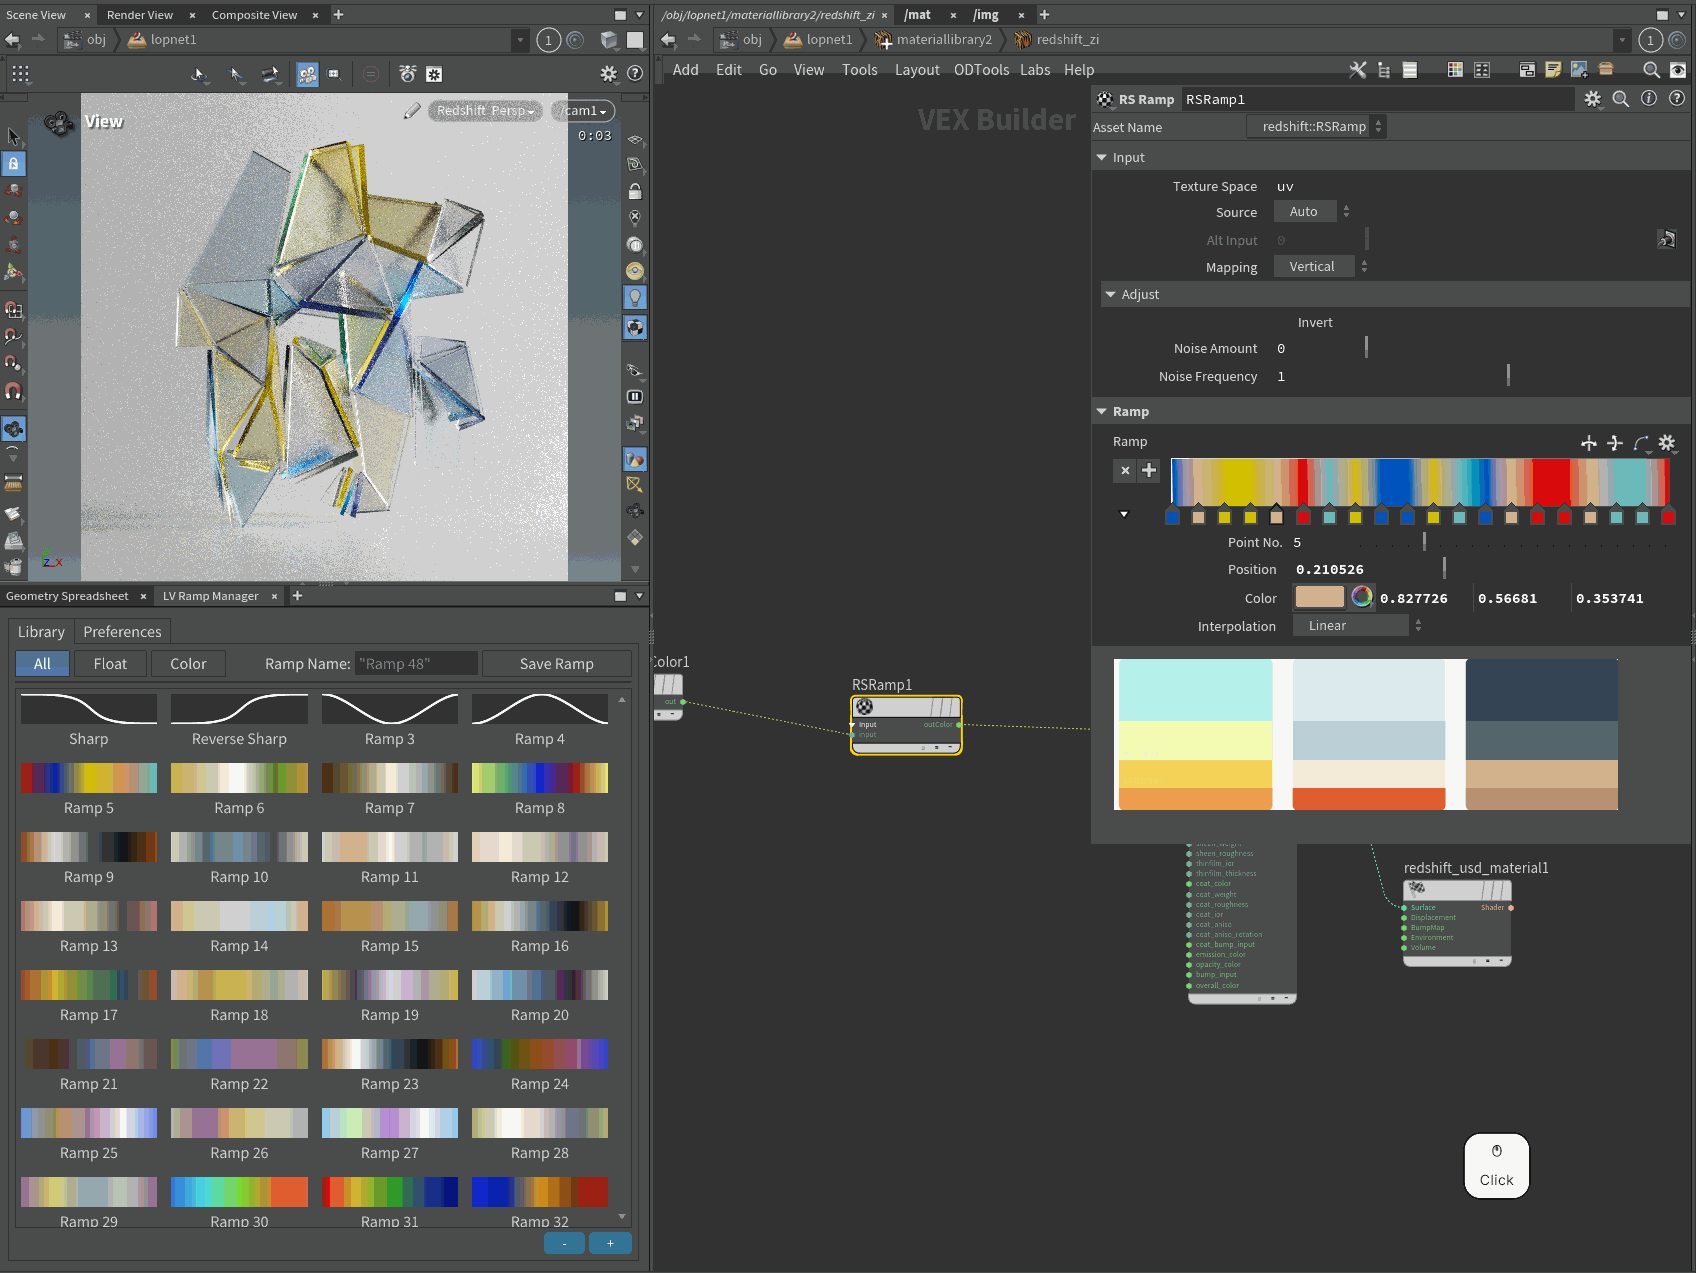Image resolution: width=1696 pixels, height=1273 pixels.
Task: Switch to the Render View tab
Action: point(140,15)
